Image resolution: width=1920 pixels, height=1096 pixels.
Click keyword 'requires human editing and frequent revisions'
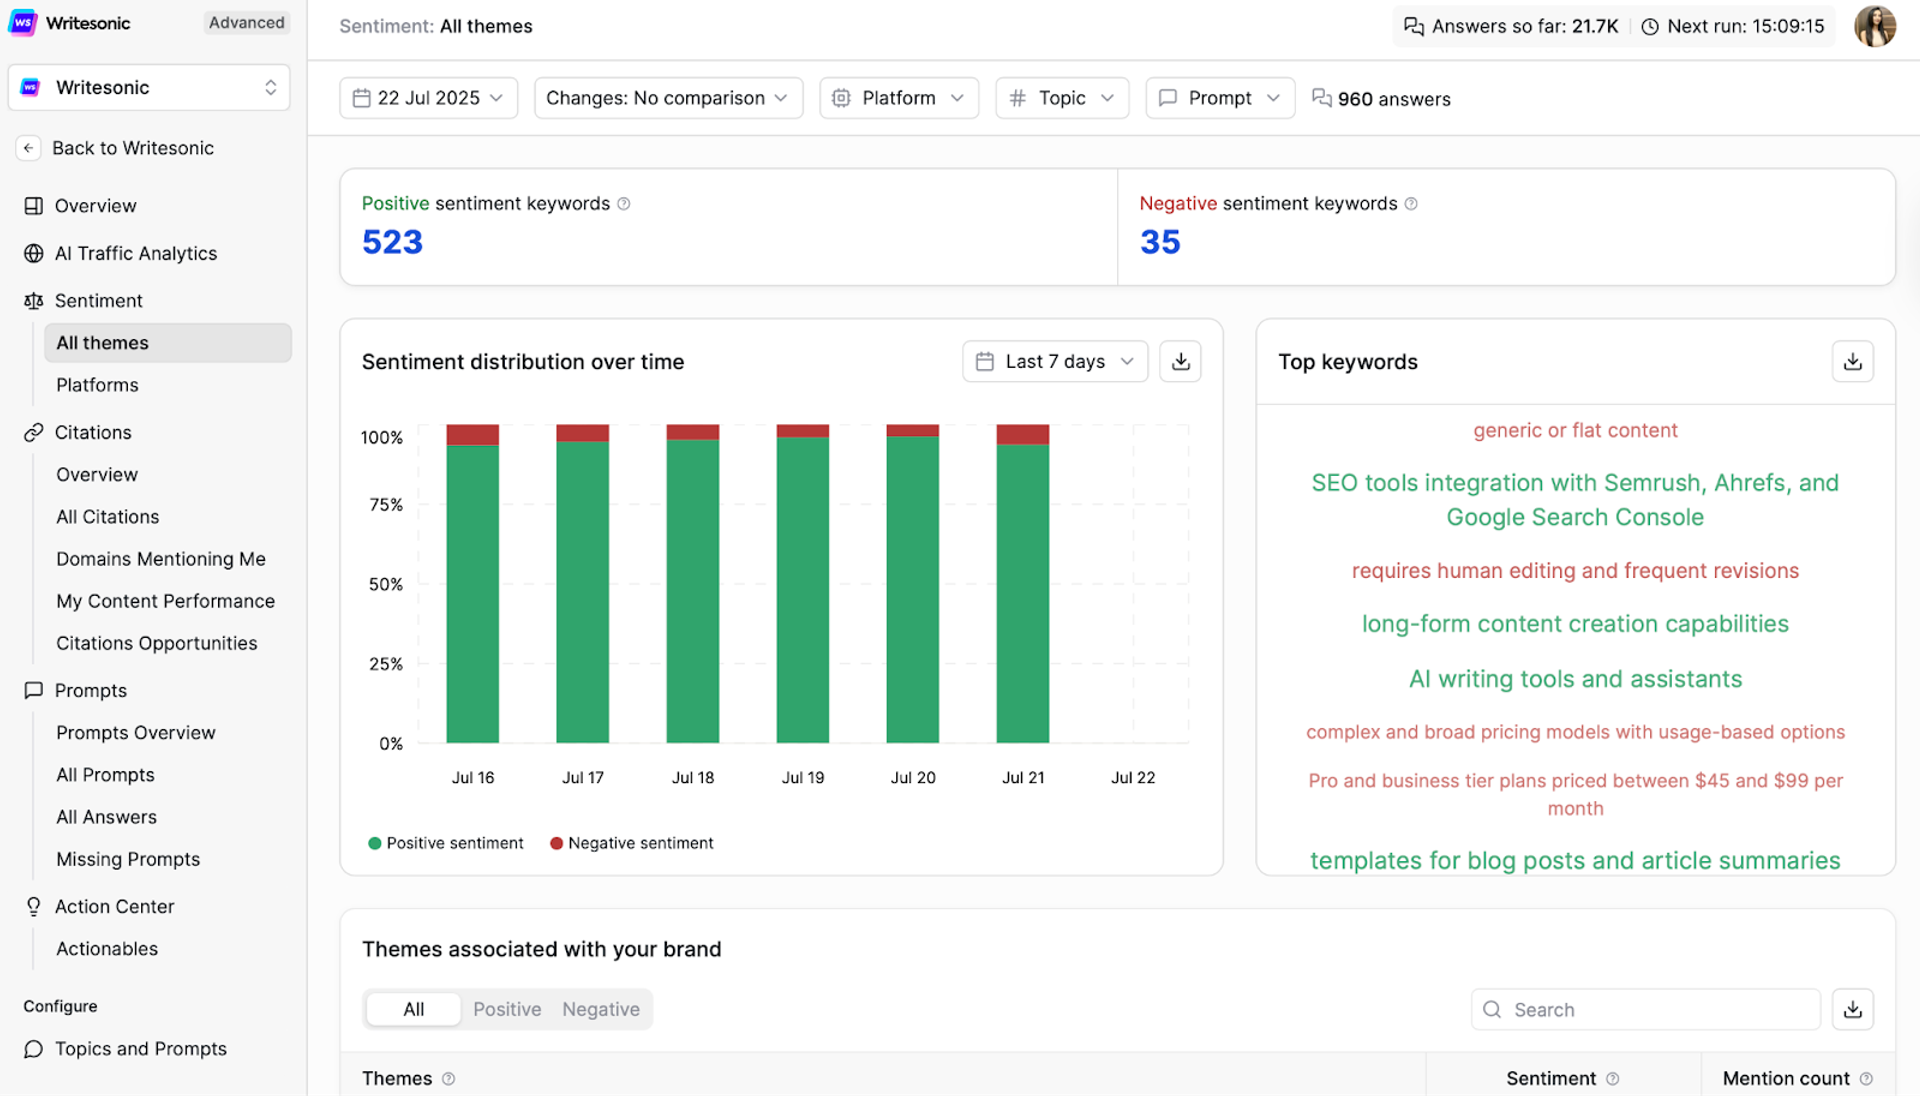[x=1575, y=571]
